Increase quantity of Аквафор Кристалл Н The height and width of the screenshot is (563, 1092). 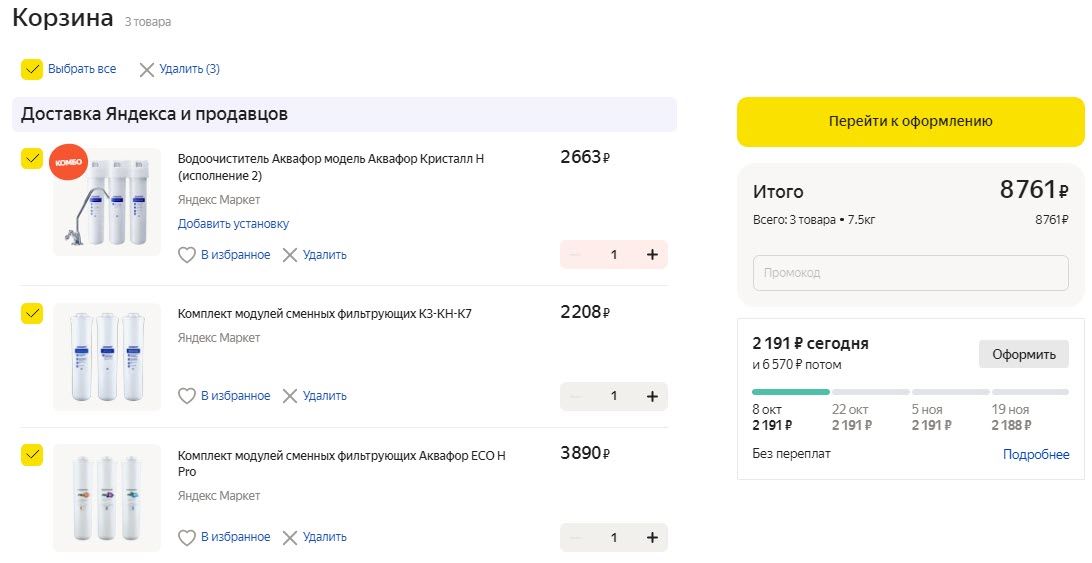click(x=652, y=255)
